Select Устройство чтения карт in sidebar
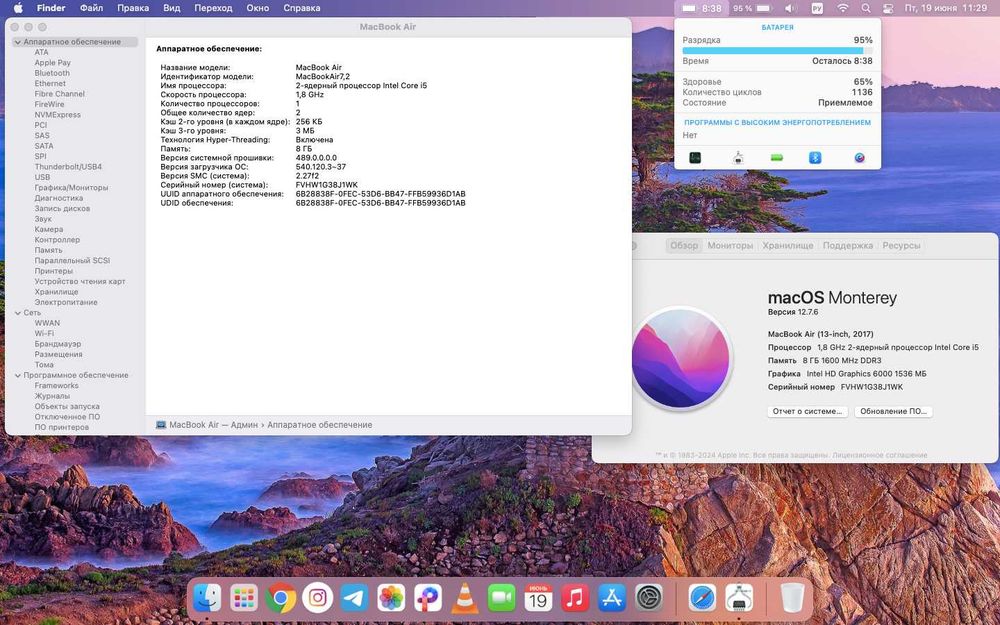 (80, 281)
